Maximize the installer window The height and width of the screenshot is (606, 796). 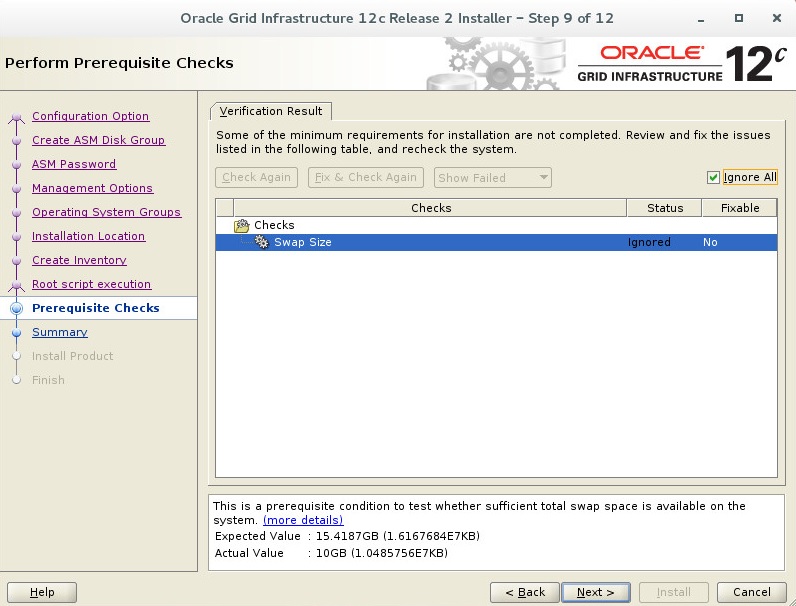[x=739, y=18]
